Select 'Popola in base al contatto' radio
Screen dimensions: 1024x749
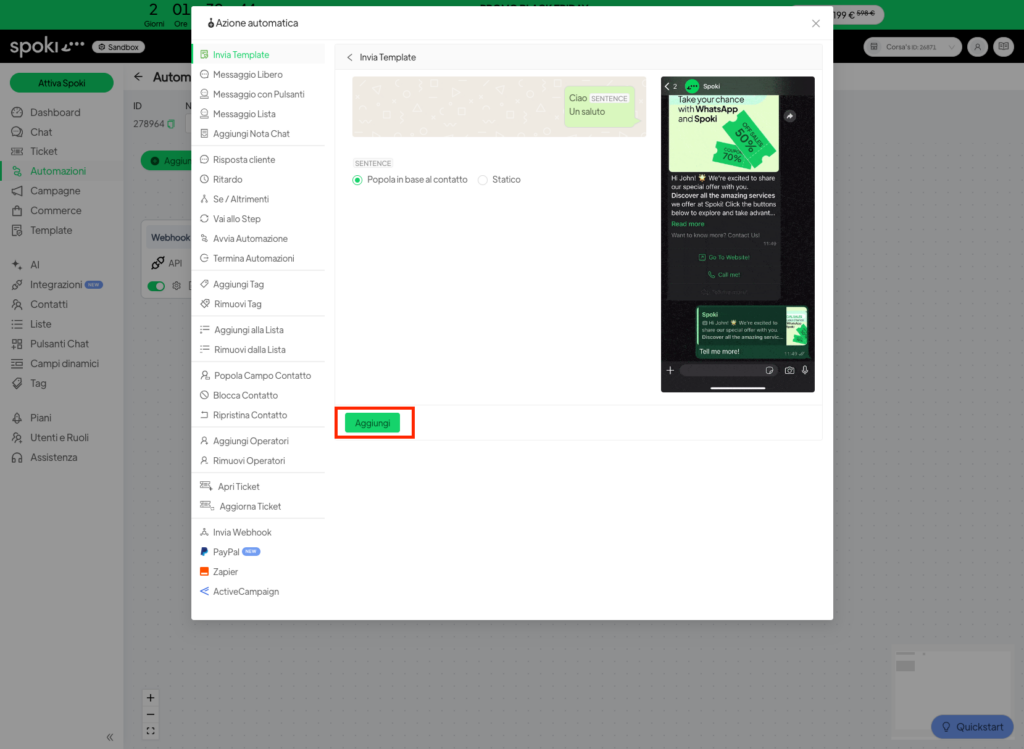click(x=357, y=180)
